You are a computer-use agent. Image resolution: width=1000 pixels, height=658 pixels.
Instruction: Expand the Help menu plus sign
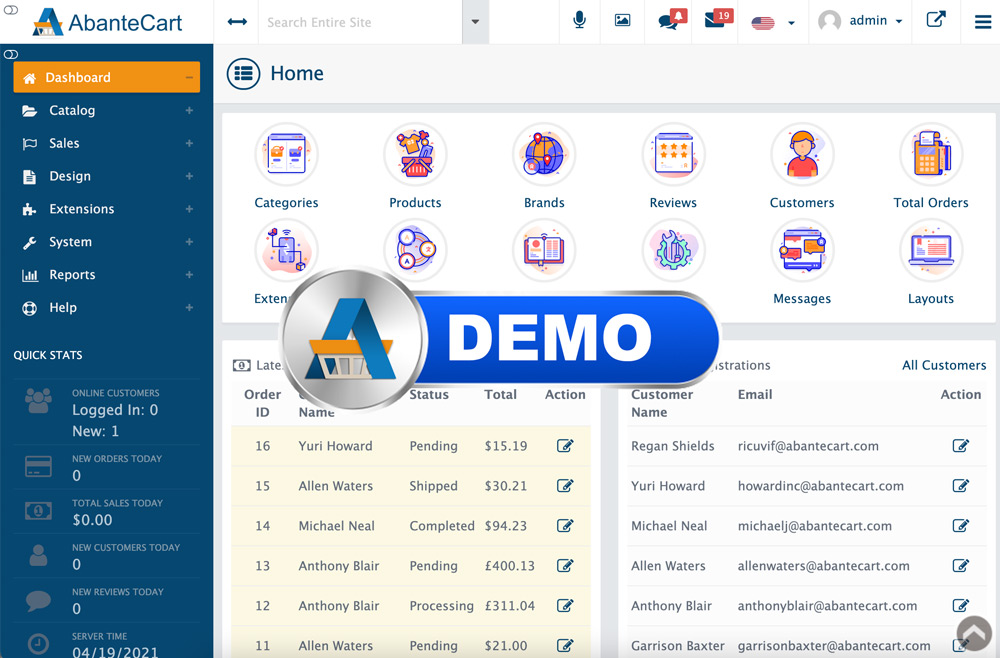click(x=189, y=308)
